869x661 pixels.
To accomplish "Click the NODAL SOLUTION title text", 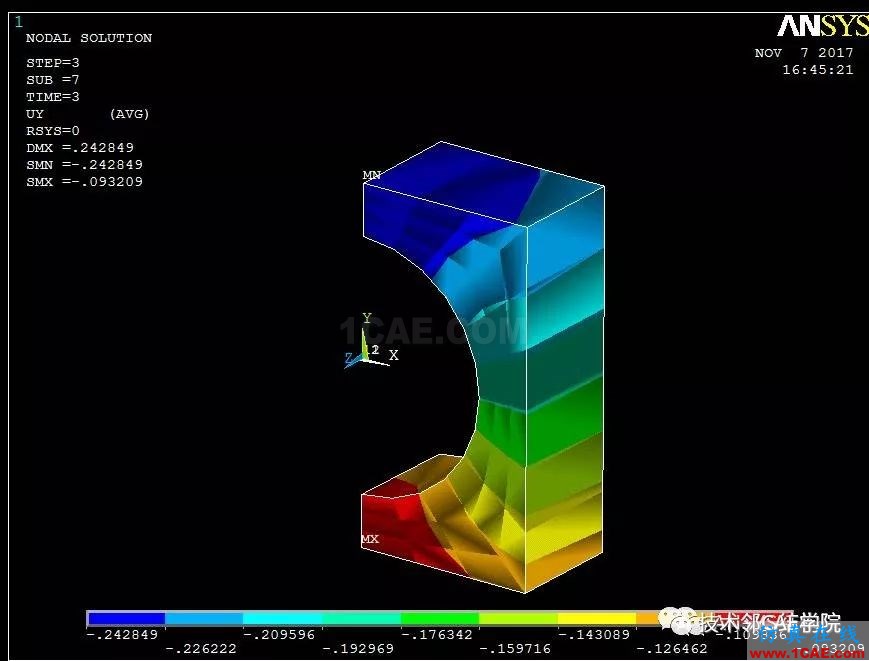I will tap(89, 38).
